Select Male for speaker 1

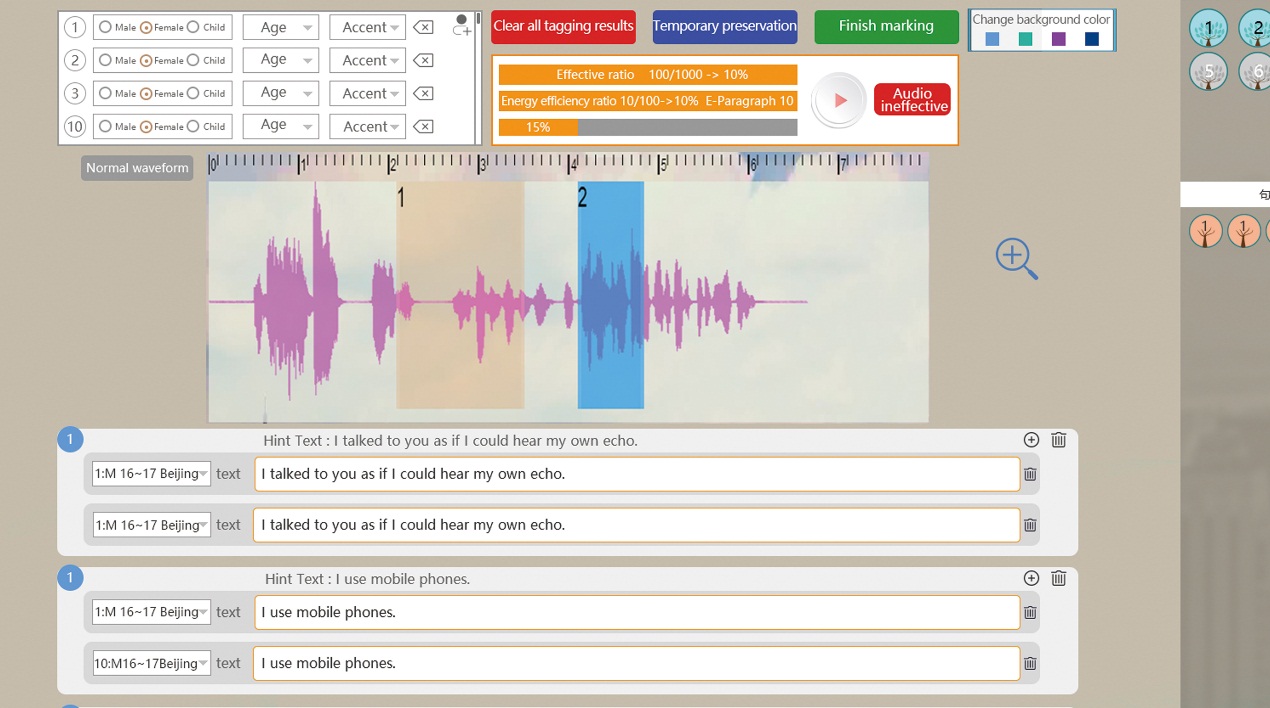(105, 27)
